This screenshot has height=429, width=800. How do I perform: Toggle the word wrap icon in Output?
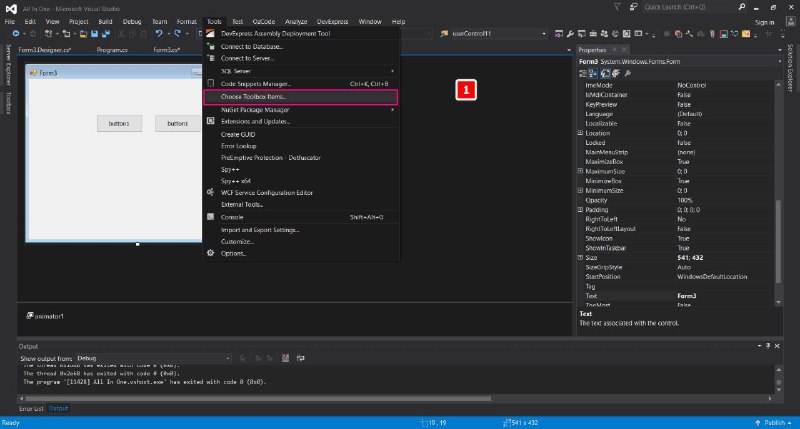301,358
